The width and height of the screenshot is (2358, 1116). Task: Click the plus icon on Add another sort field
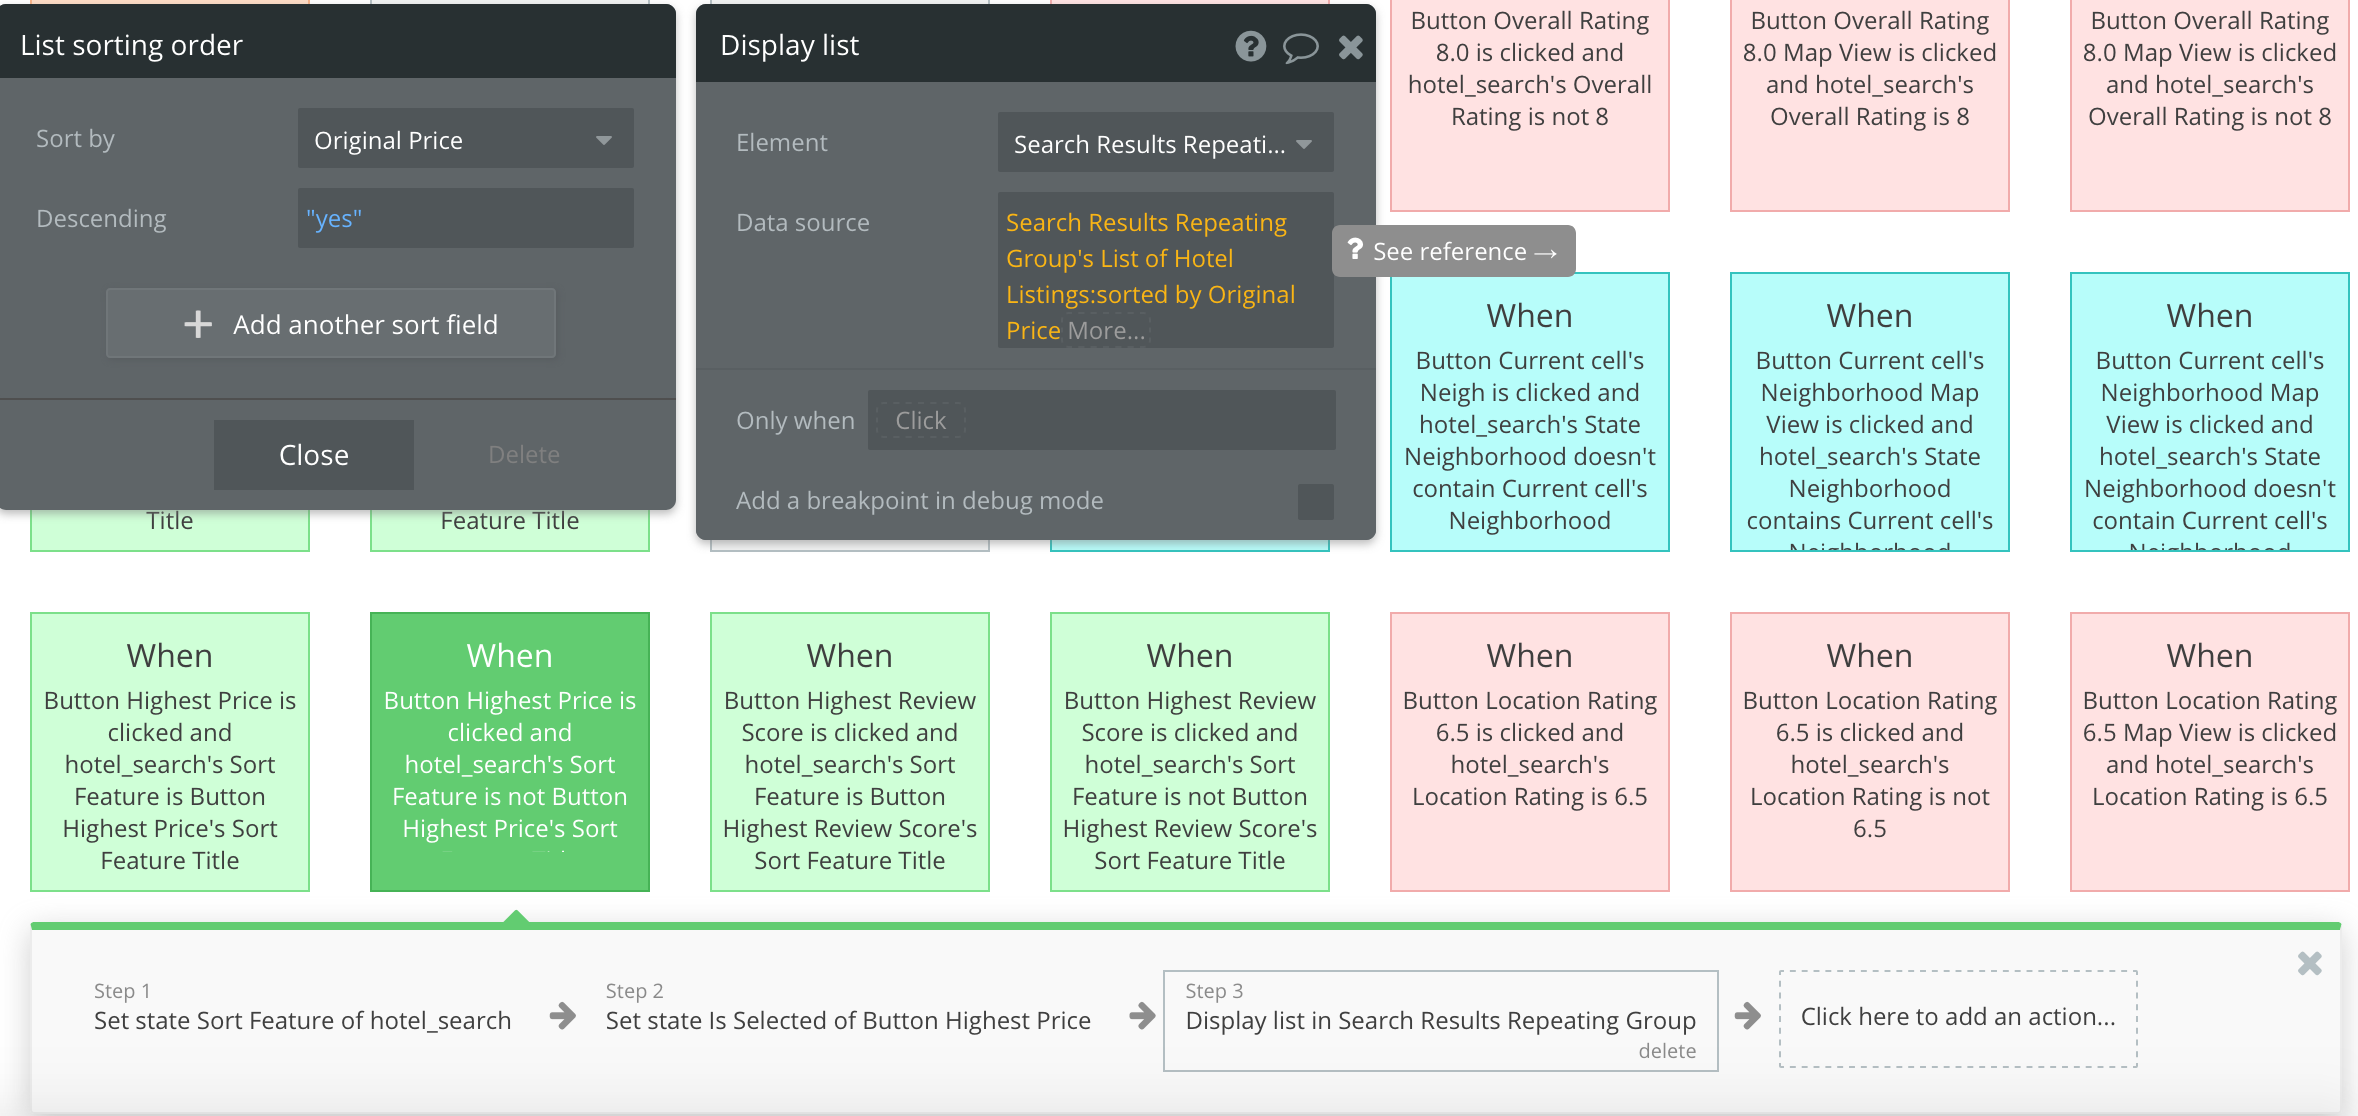[x=198, y=324]
